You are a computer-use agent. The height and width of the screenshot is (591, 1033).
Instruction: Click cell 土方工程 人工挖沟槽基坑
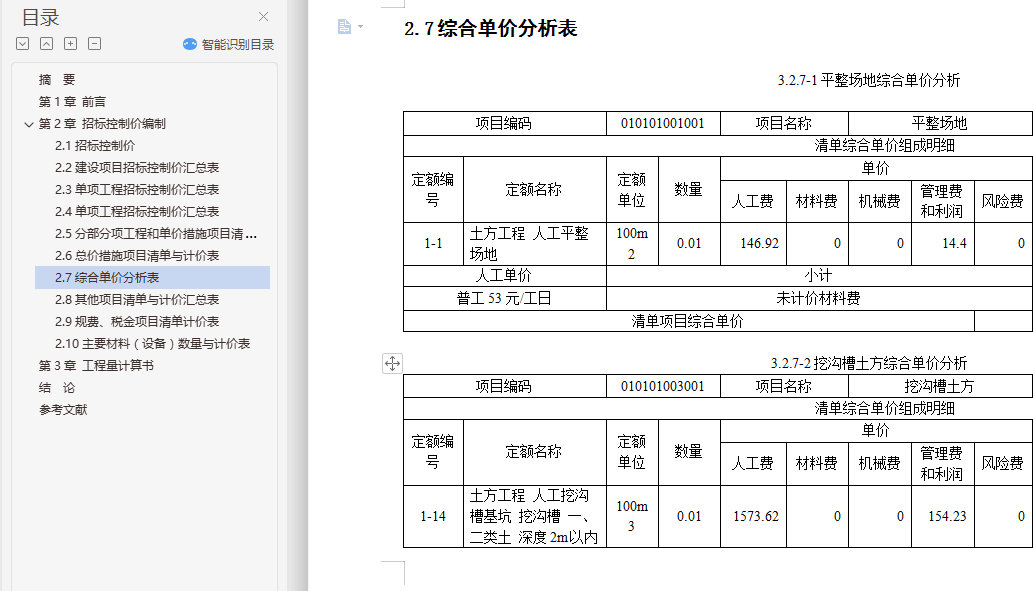click(534, 517)
